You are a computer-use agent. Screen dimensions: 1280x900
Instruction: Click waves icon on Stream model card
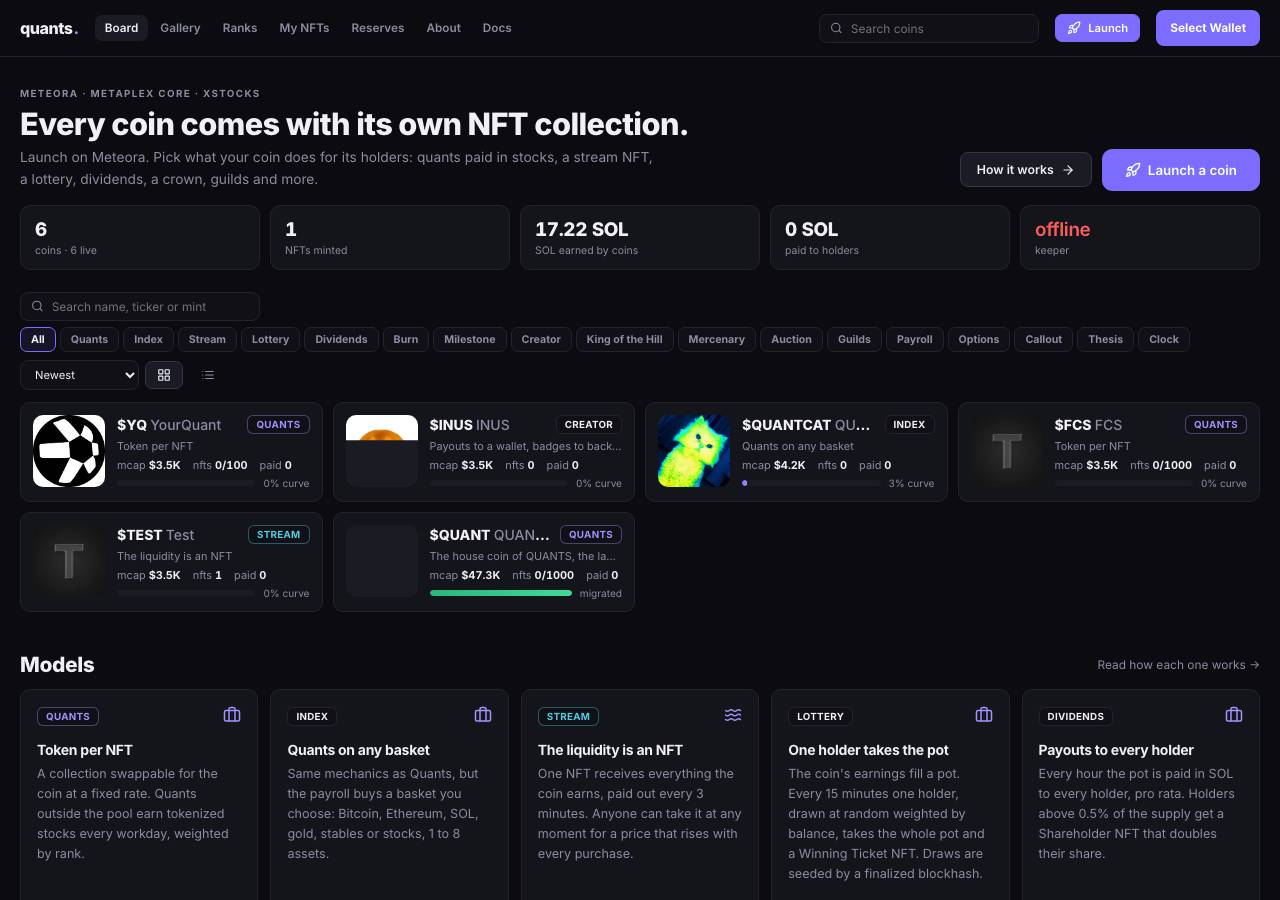[x=733, y=715]
